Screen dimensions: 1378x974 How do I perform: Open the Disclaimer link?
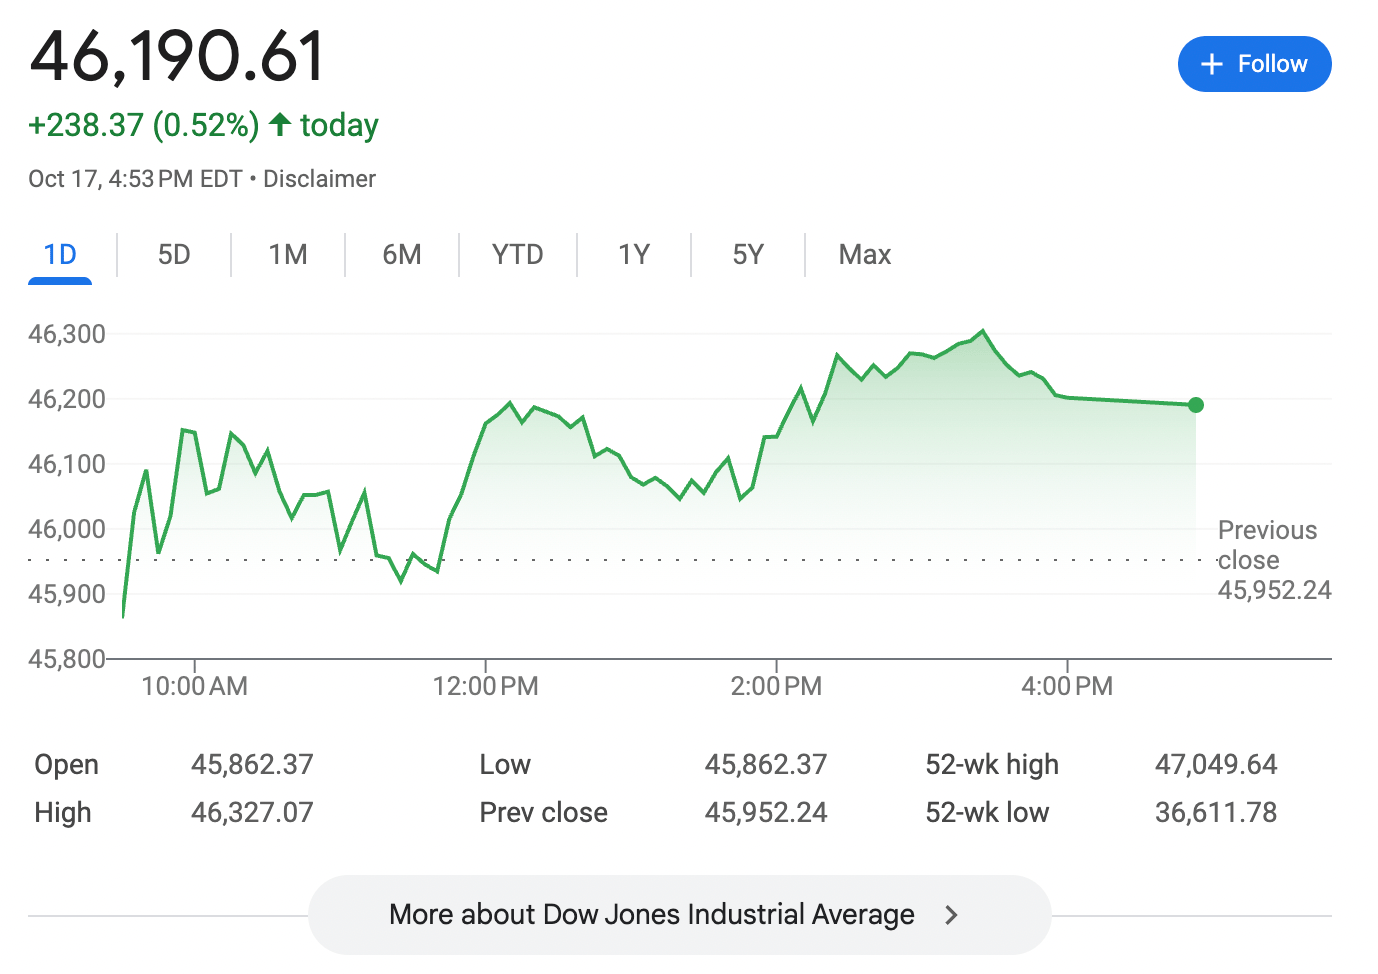[x=319, y=179]
